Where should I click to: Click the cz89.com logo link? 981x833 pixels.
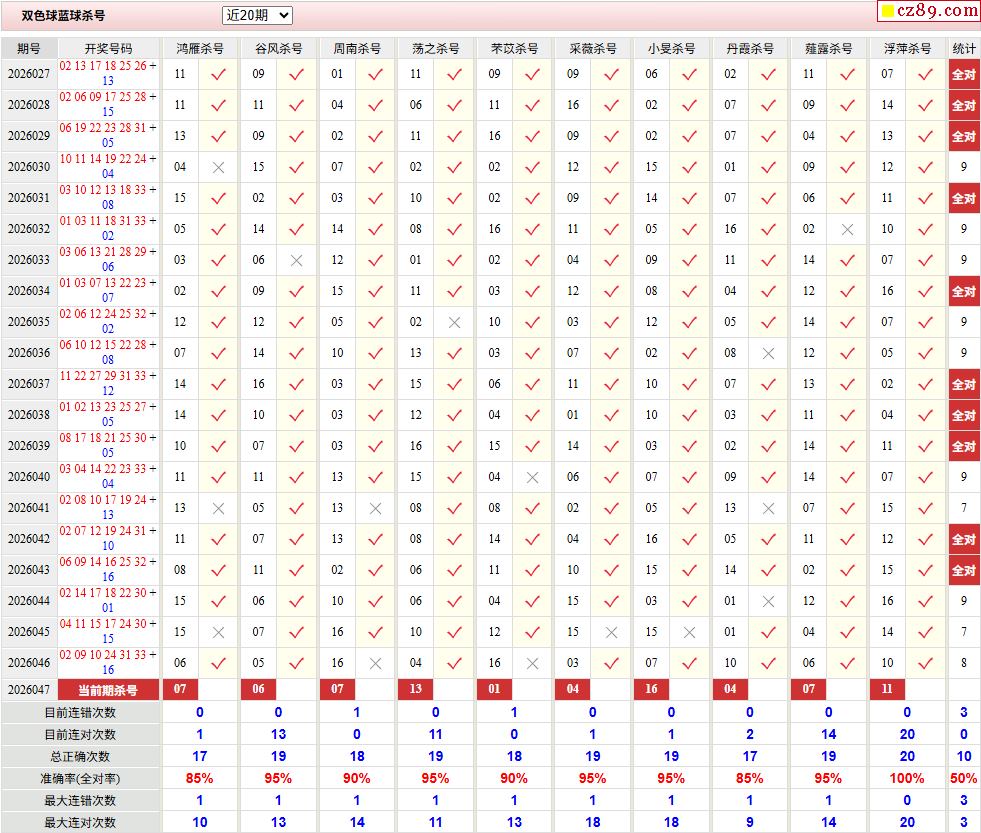[x=929, y=11]
